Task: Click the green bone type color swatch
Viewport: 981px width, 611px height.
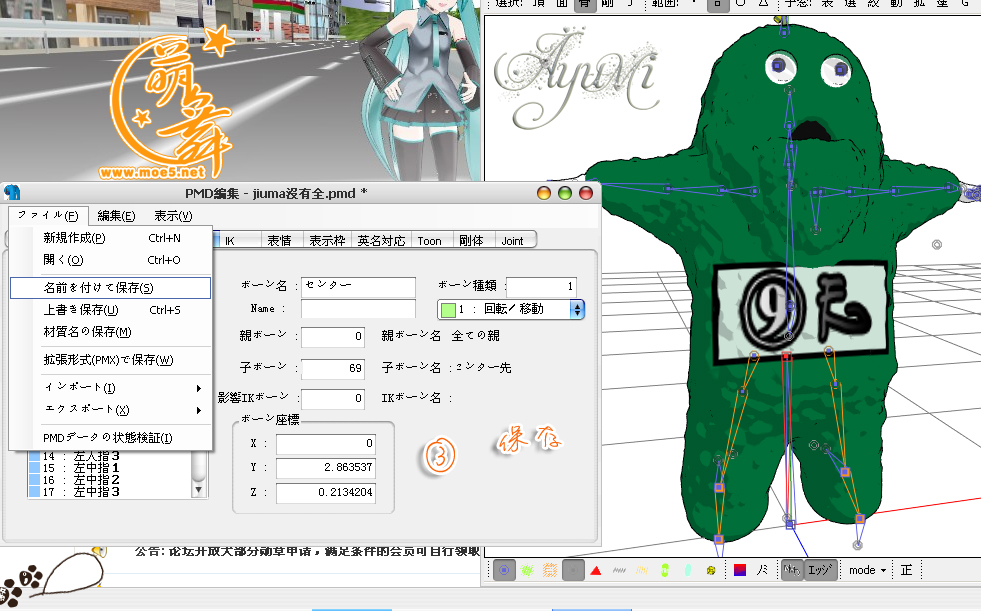Action: 449,310
